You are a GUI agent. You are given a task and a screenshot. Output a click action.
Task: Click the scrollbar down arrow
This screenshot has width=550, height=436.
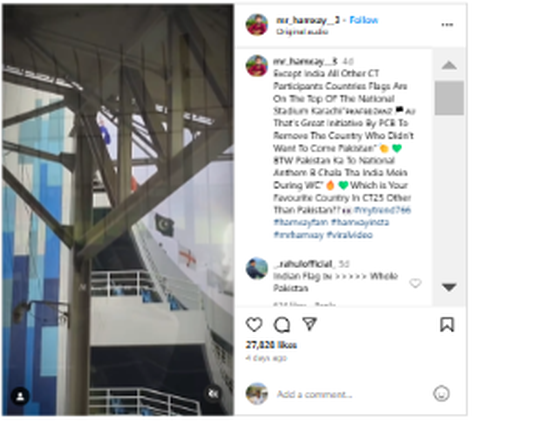click(449, 287)
